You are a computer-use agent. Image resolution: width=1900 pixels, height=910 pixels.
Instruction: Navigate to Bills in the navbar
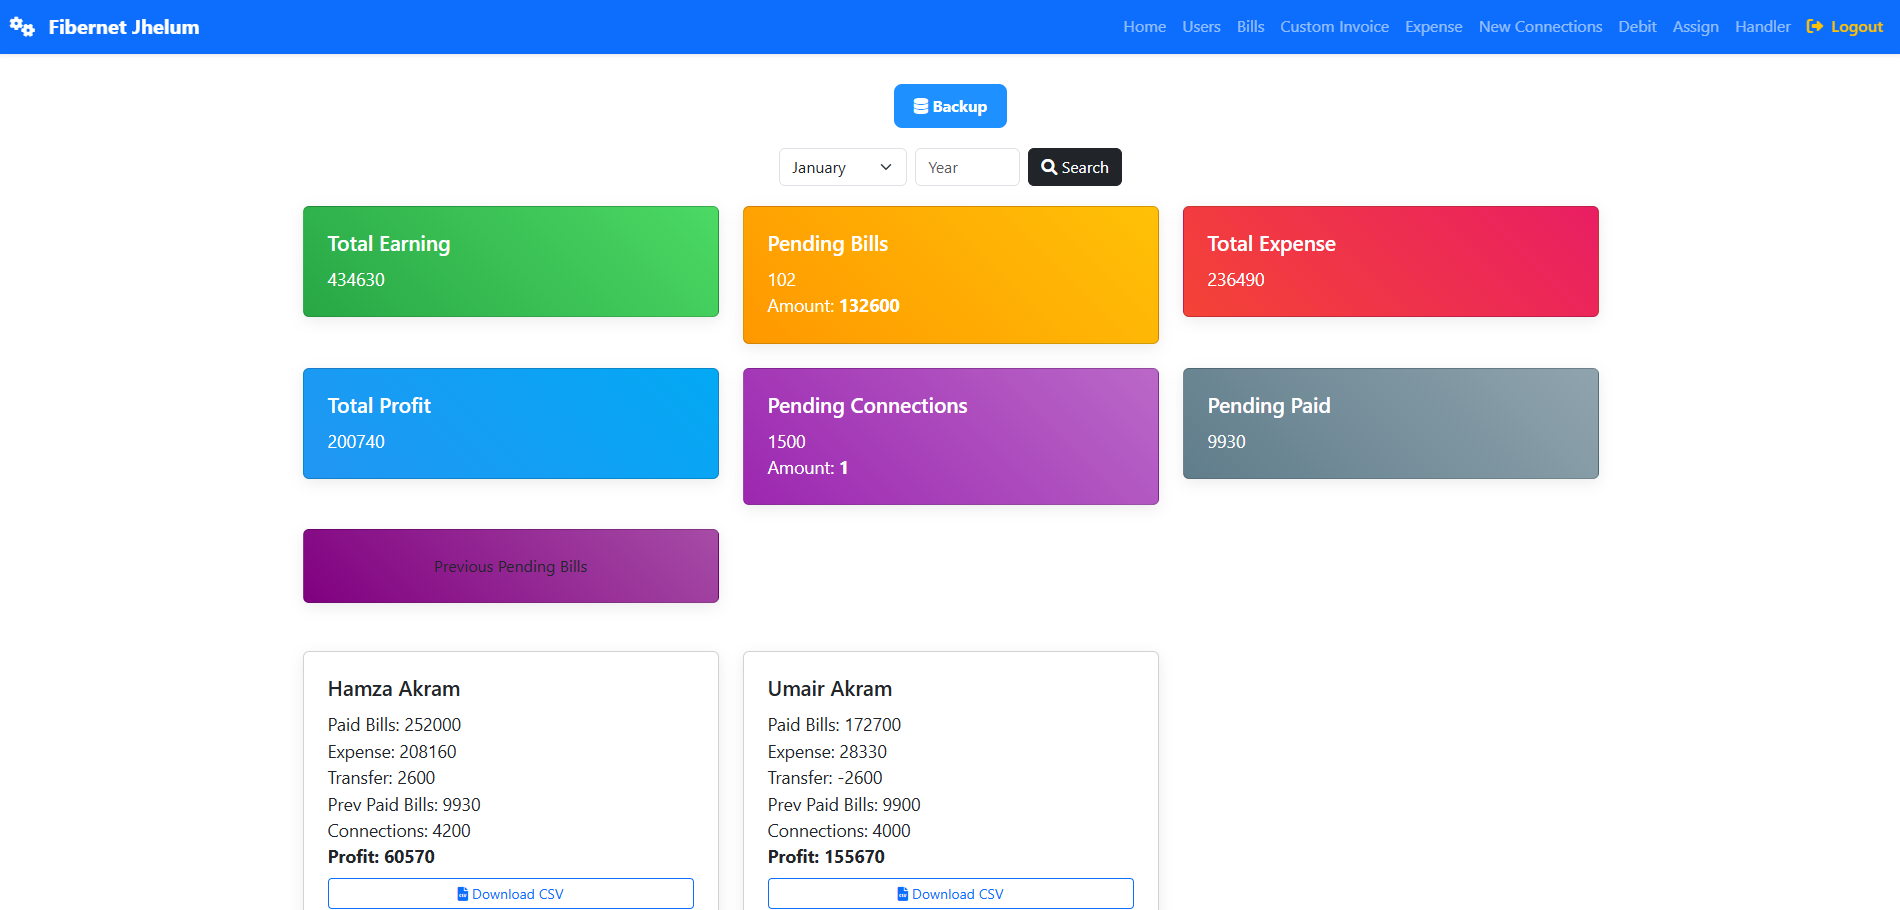[1250, 27]
